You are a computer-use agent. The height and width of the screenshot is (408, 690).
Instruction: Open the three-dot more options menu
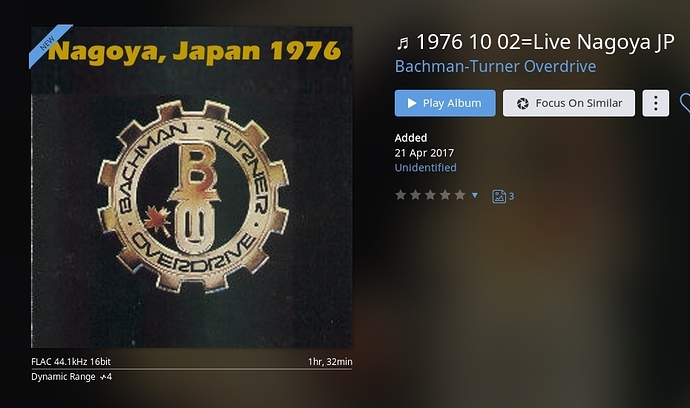coord(656,103)
